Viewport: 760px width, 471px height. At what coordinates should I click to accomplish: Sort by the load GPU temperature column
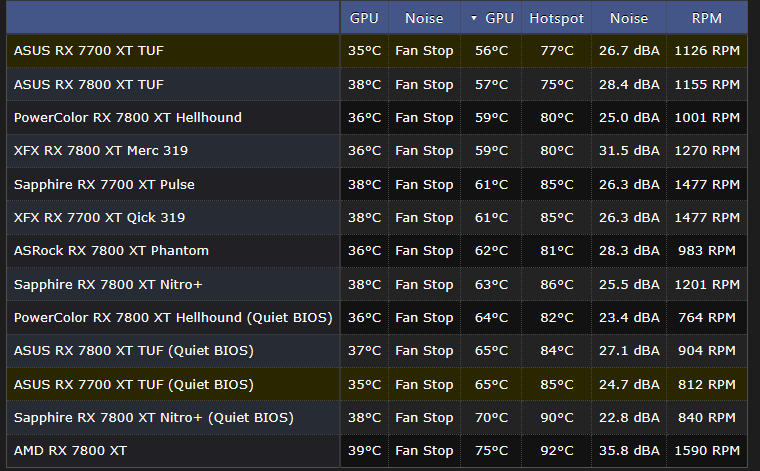(x=492, y=18)
